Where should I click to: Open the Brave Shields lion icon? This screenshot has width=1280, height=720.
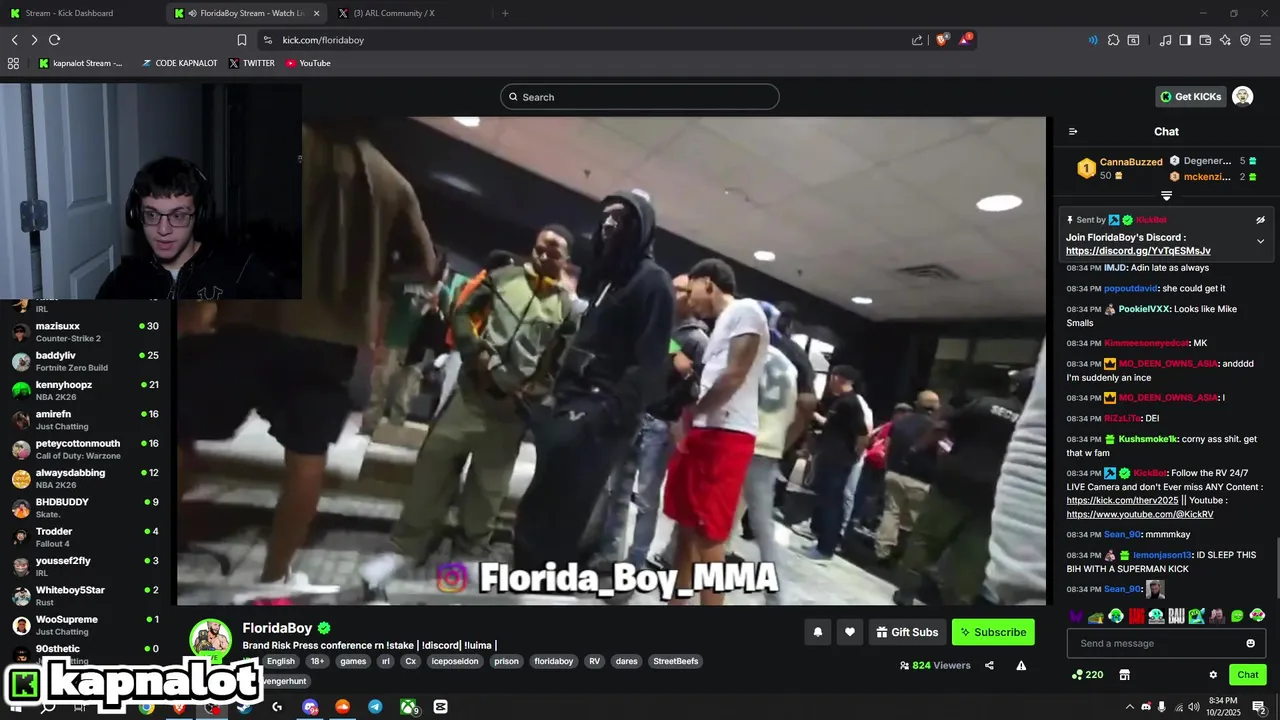coord(942,40)
